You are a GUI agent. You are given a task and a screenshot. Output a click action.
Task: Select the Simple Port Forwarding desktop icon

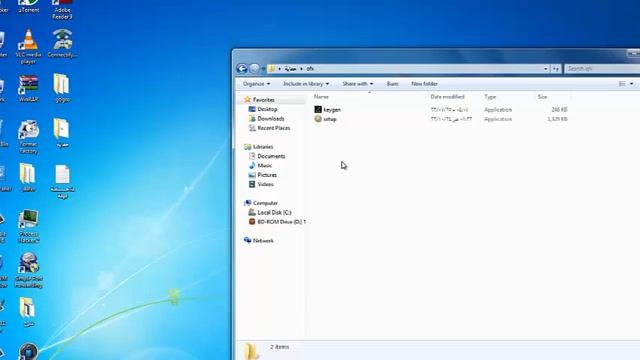tap(29, 270)
